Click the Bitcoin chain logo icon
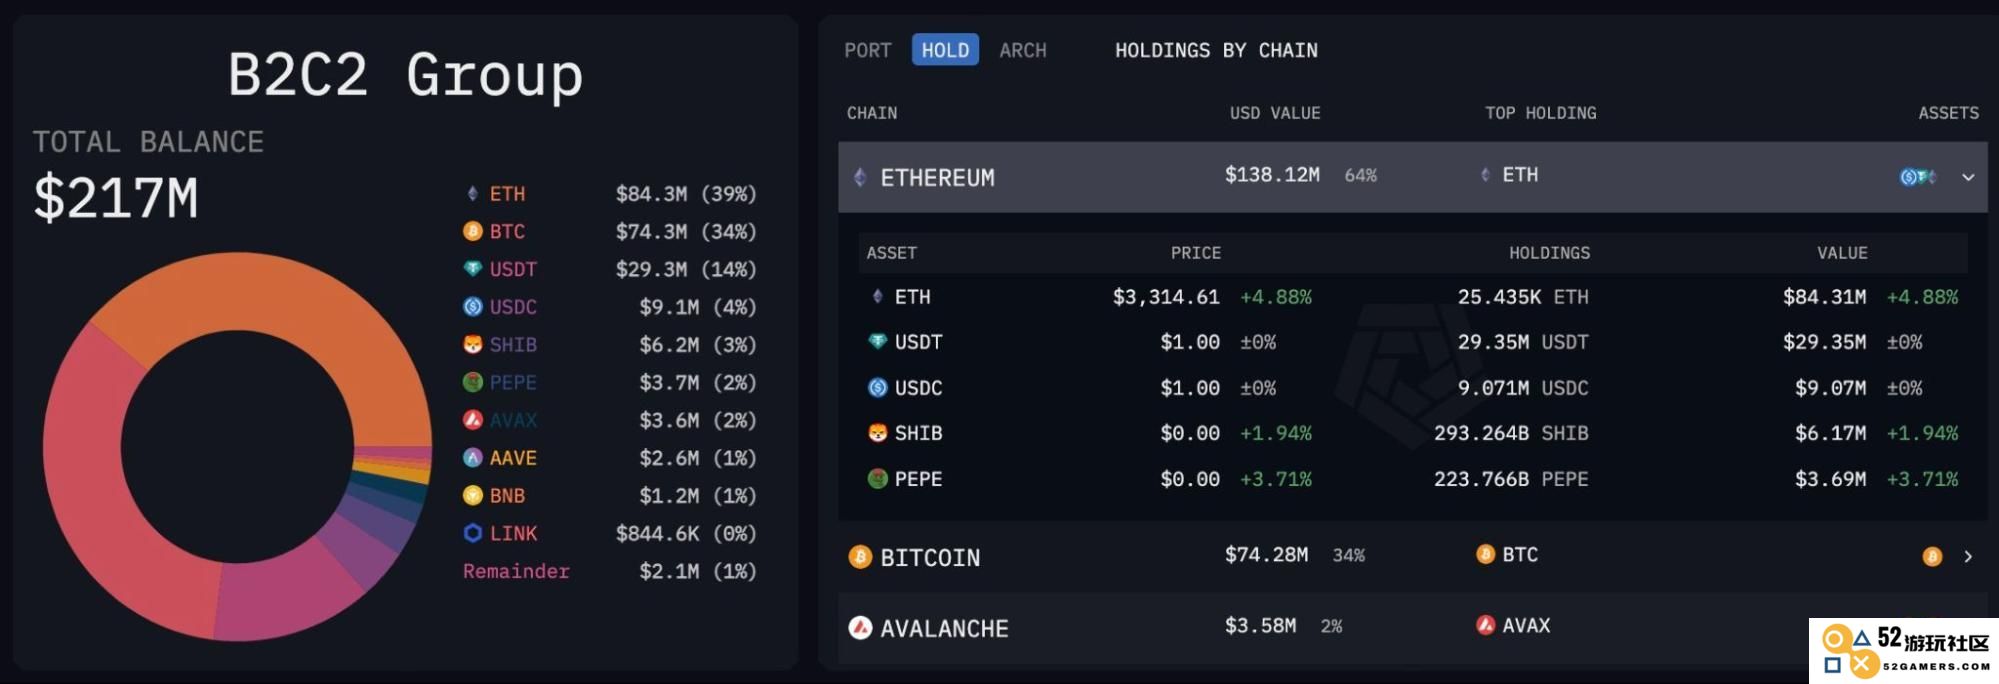1999x684 pixels. click(x=860, y=557)
